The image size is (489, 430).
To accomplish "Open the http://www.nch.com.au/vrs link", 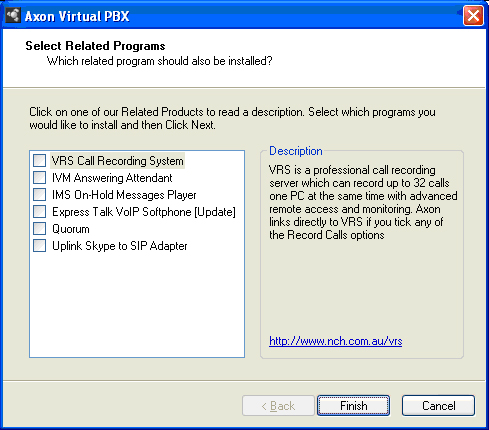I will pos(336,341).
